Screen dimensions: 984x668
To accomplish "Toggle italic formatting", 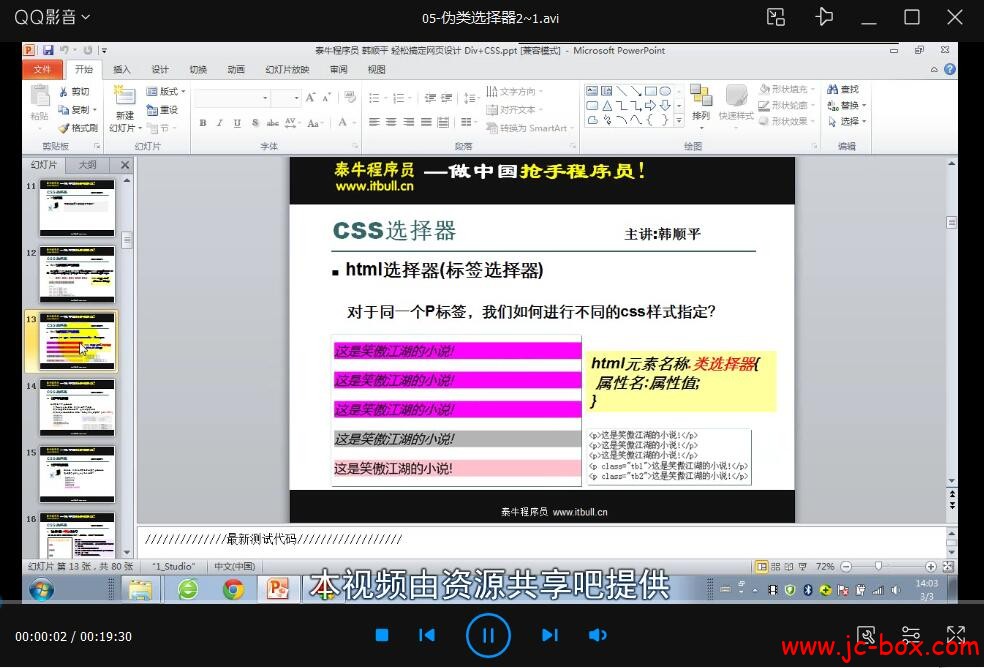I will (x=220, y=123).
